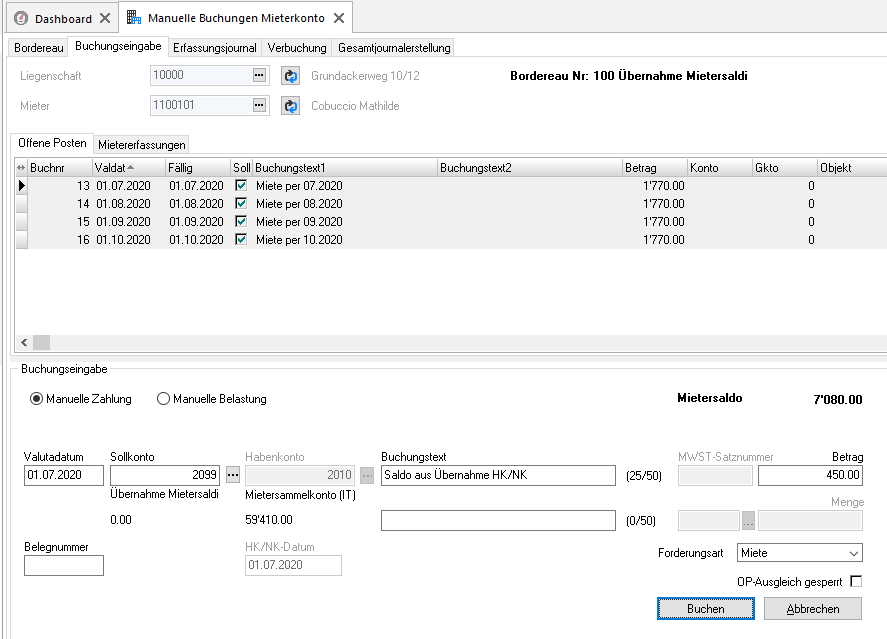Toggle the OP-Ausgleich gesperrt checkbox

(x=856, y=581)
